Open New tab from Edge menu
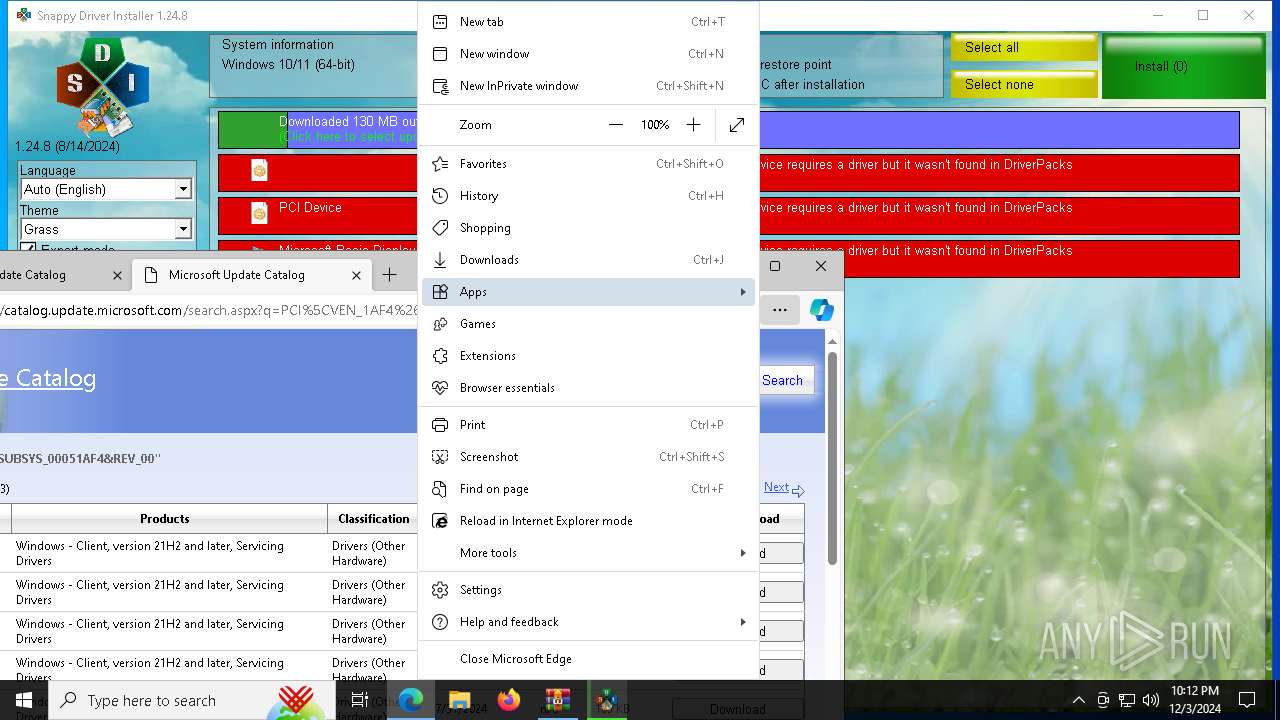This screenshot has height=720, width=1280. click(588, 22)
